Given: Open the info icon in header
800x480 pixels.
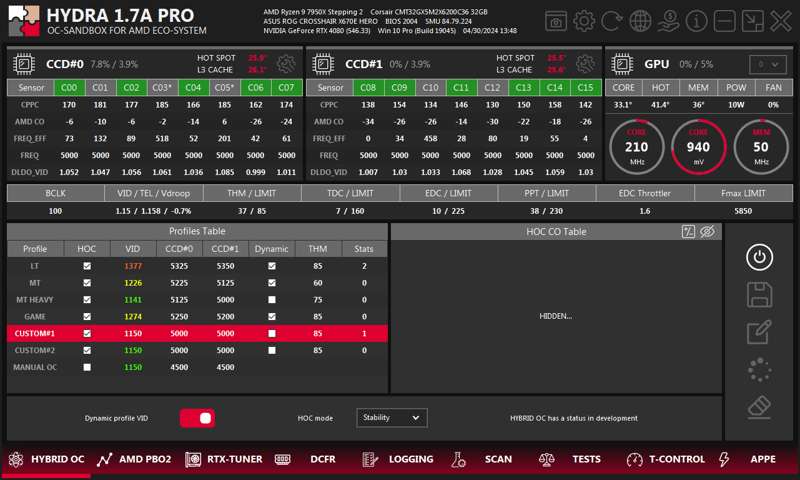Looking at the screenshot, I should click(x=697, y=20).
